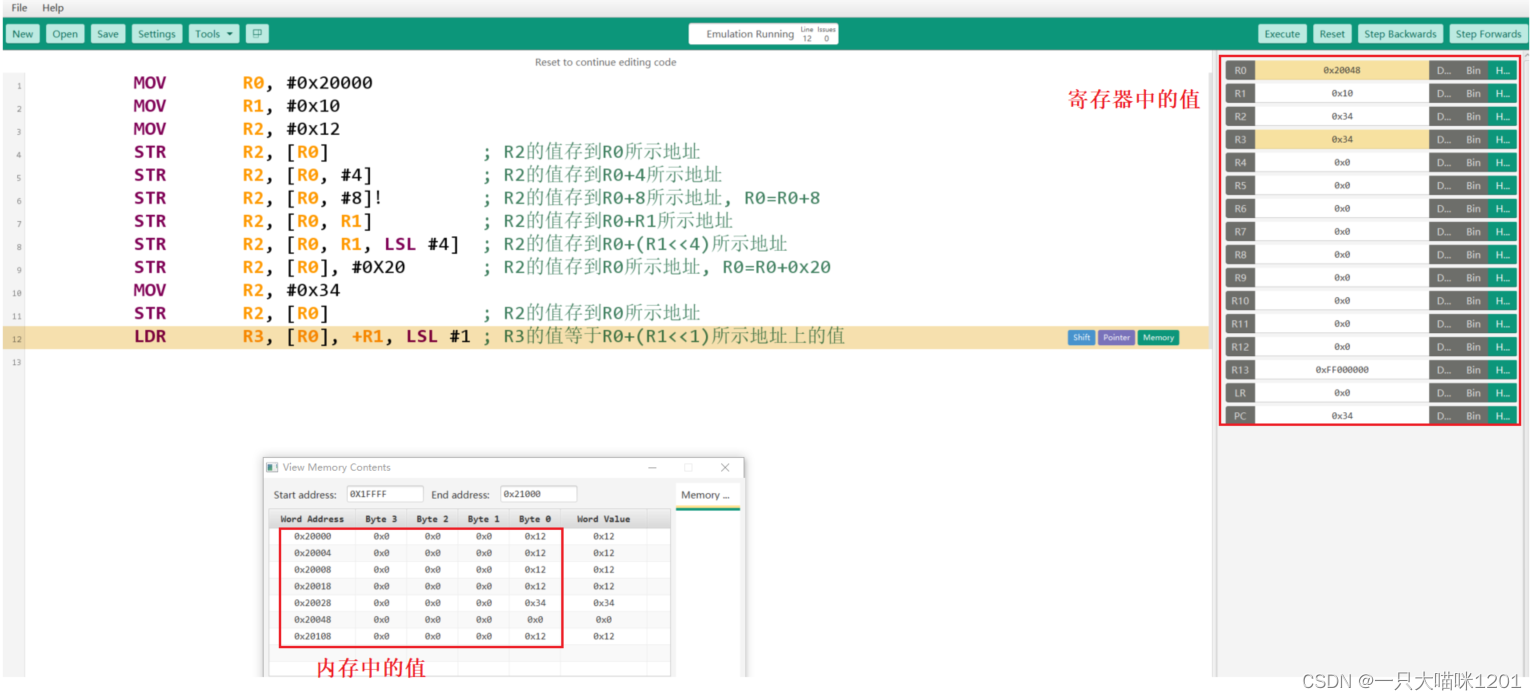This screenshot has height=700, width=1537.
Task: Click the Settings button
Action: (x=157, y=34)
